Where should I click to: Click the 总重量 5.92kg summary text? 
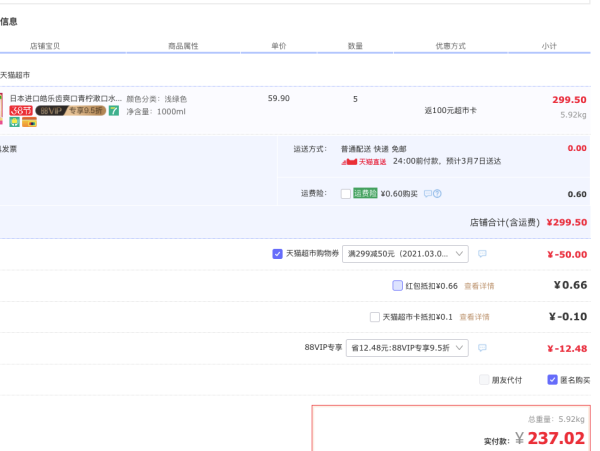[x=556, y=419]
